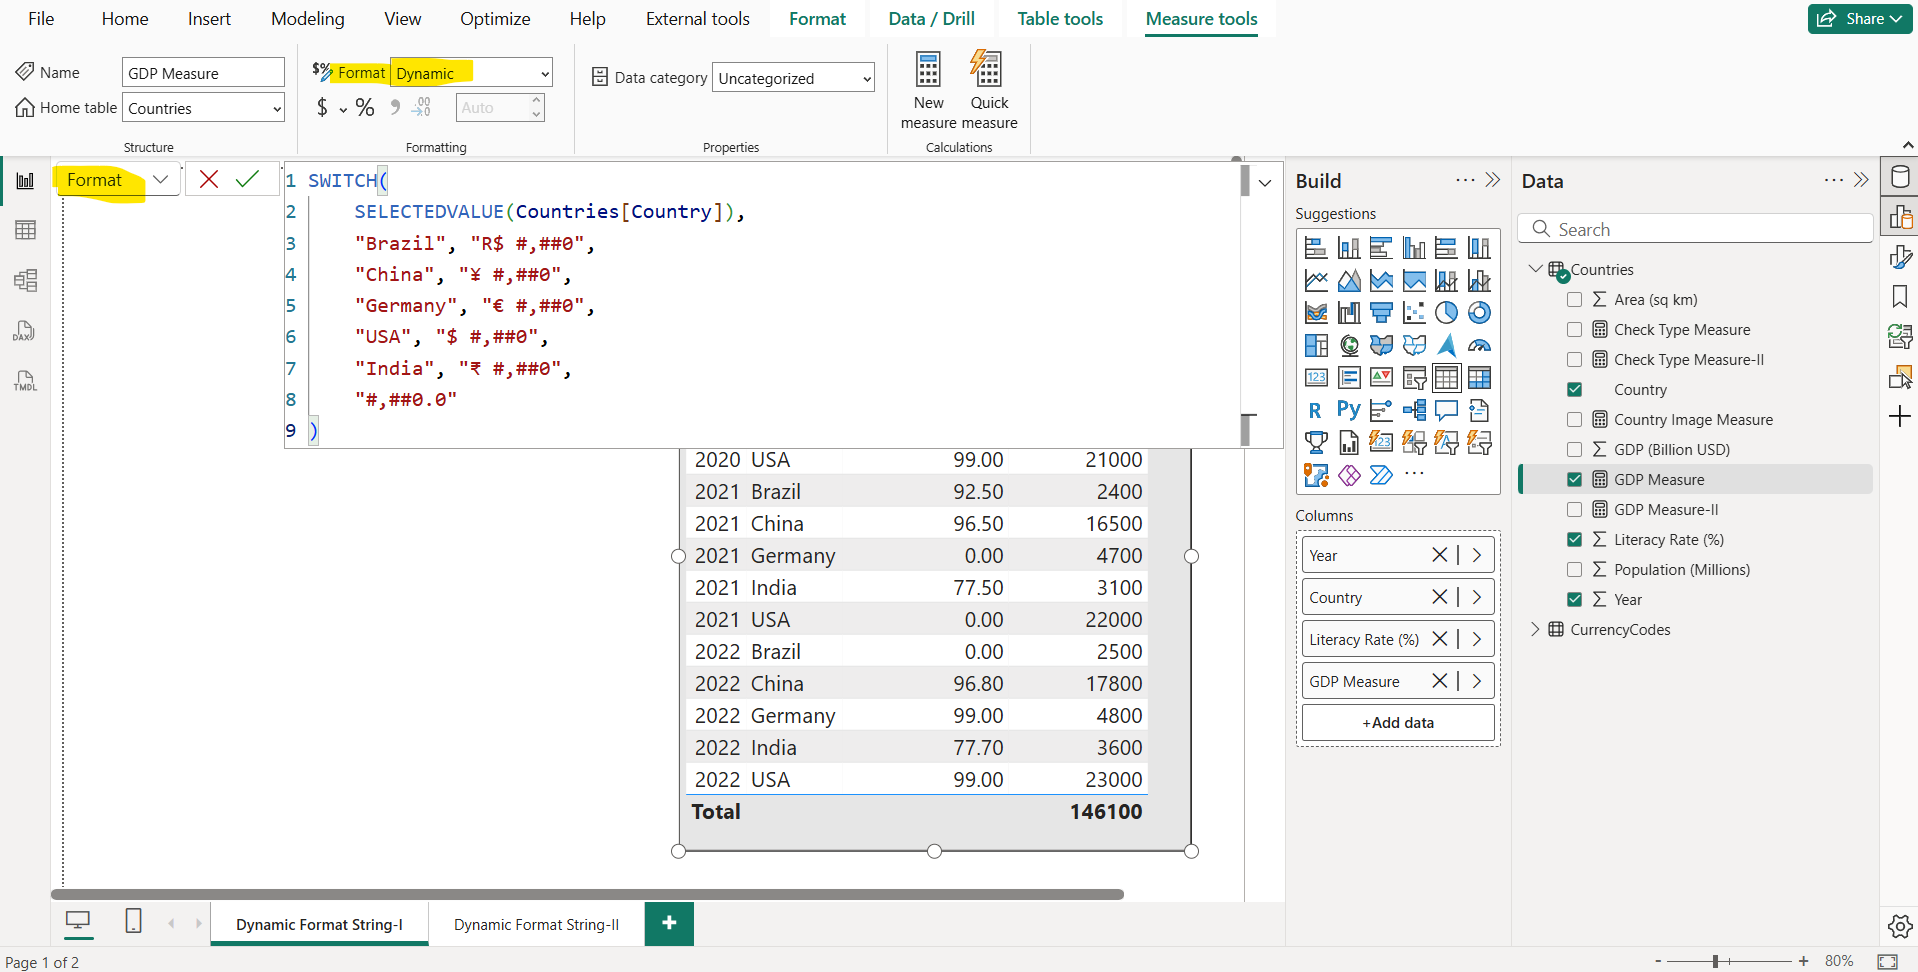Select the Pie chart visual suggestion
This screenshot has width=1918, height=972.
coord(1446,312)
